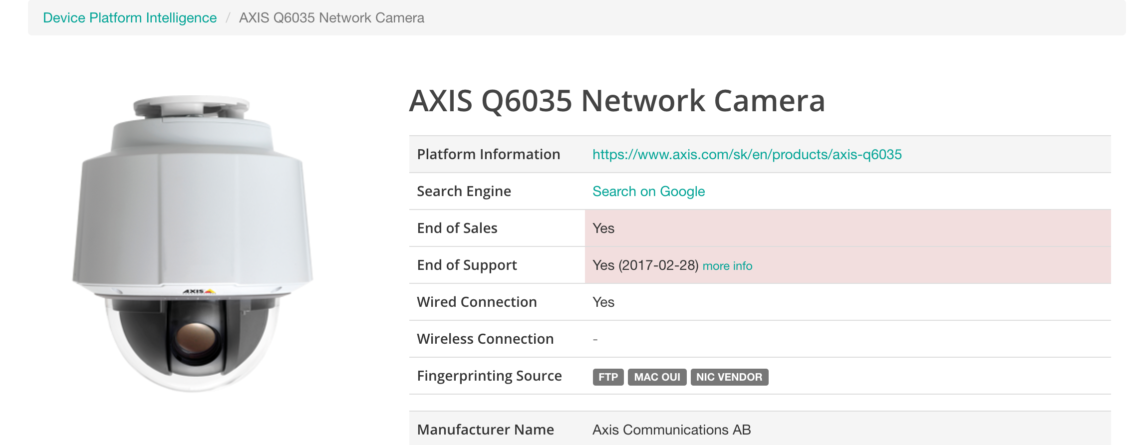This screenshot has width=1140, height=445.
Task: Open the more info link for End of Support
Action: 727,266
